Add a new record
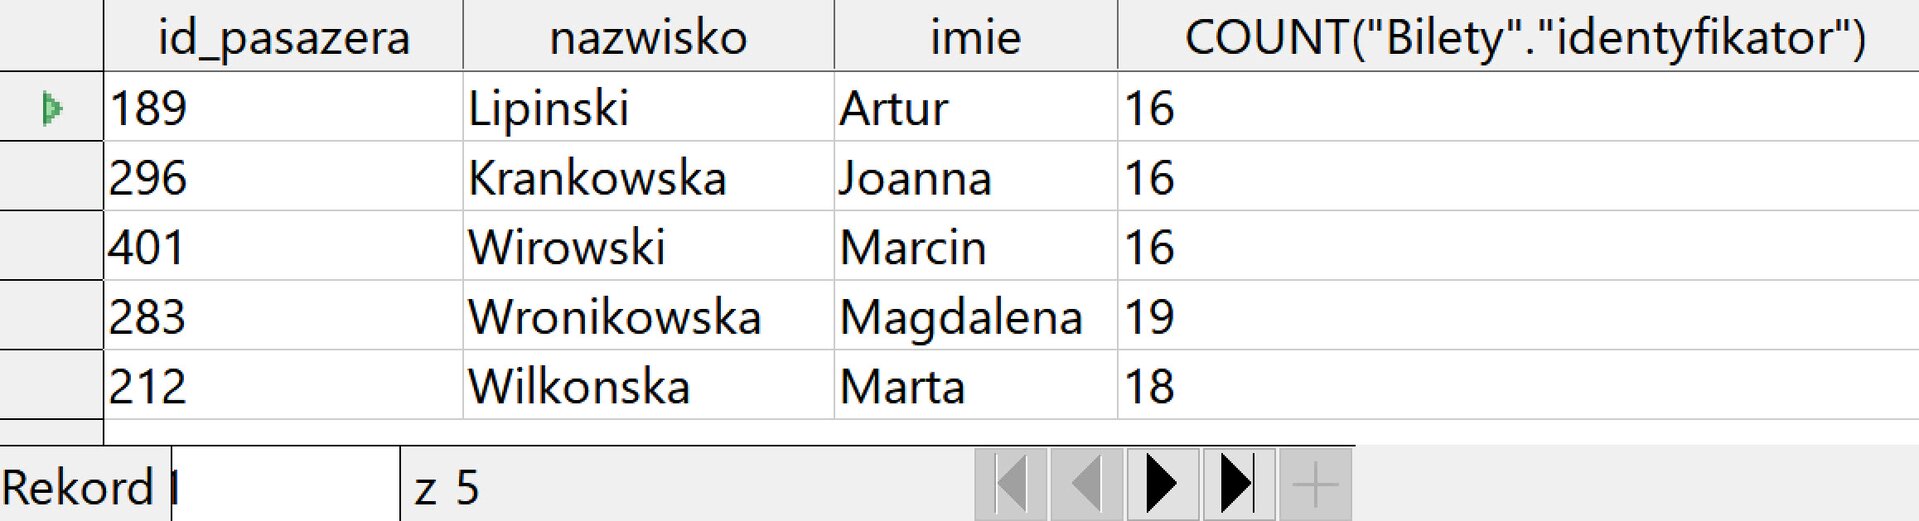 [1315, 485]
